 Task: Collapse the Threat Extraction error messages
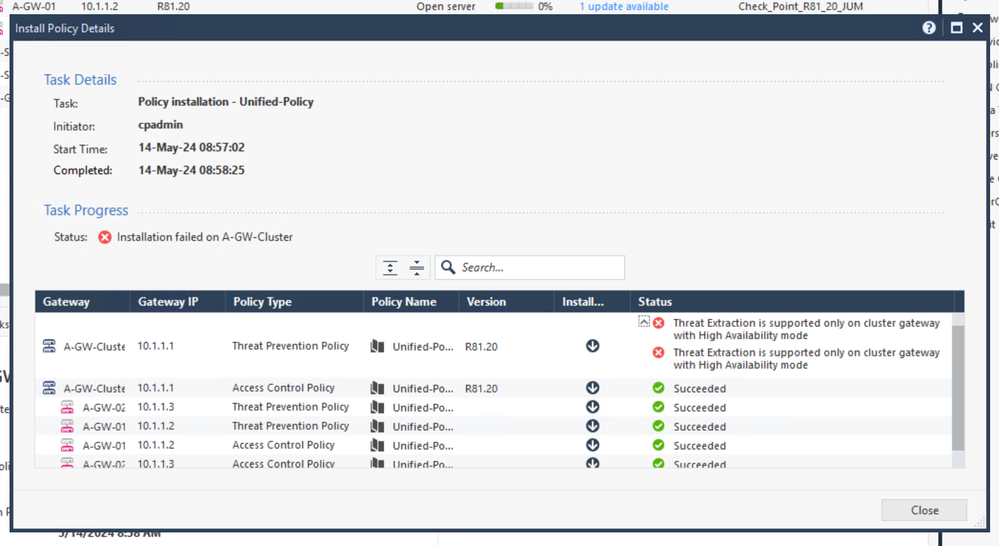pyautogui.click(x=644, y=322)
